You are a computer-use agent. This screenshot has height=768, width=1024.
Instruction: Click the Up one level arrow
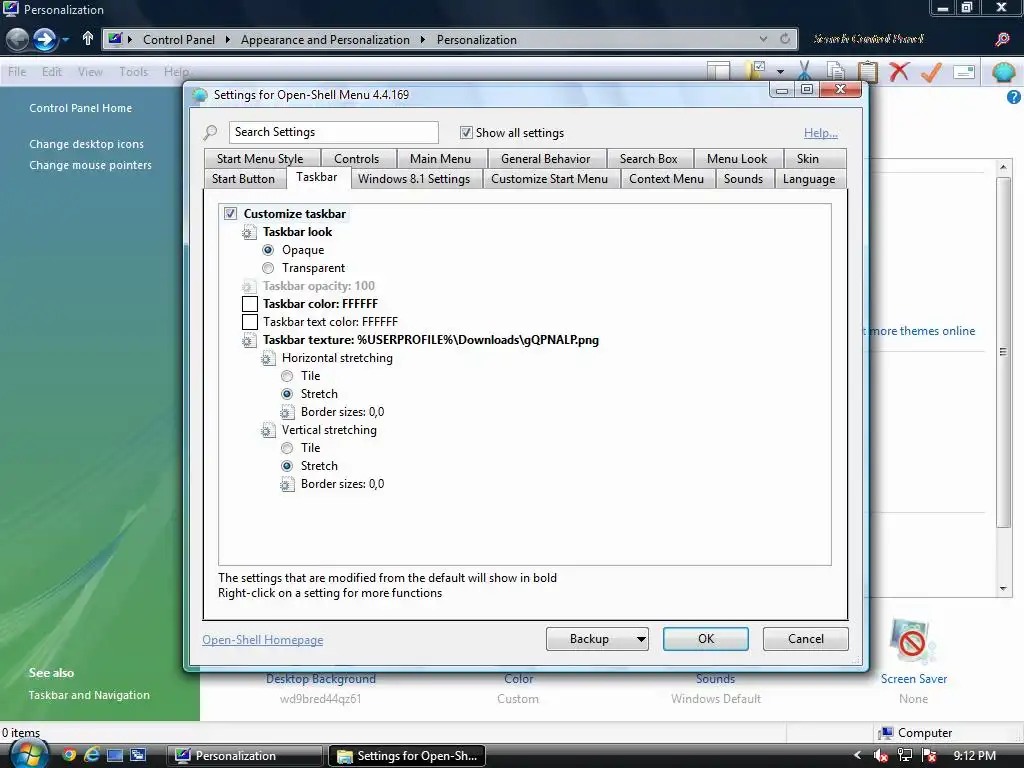click(88, 39)
